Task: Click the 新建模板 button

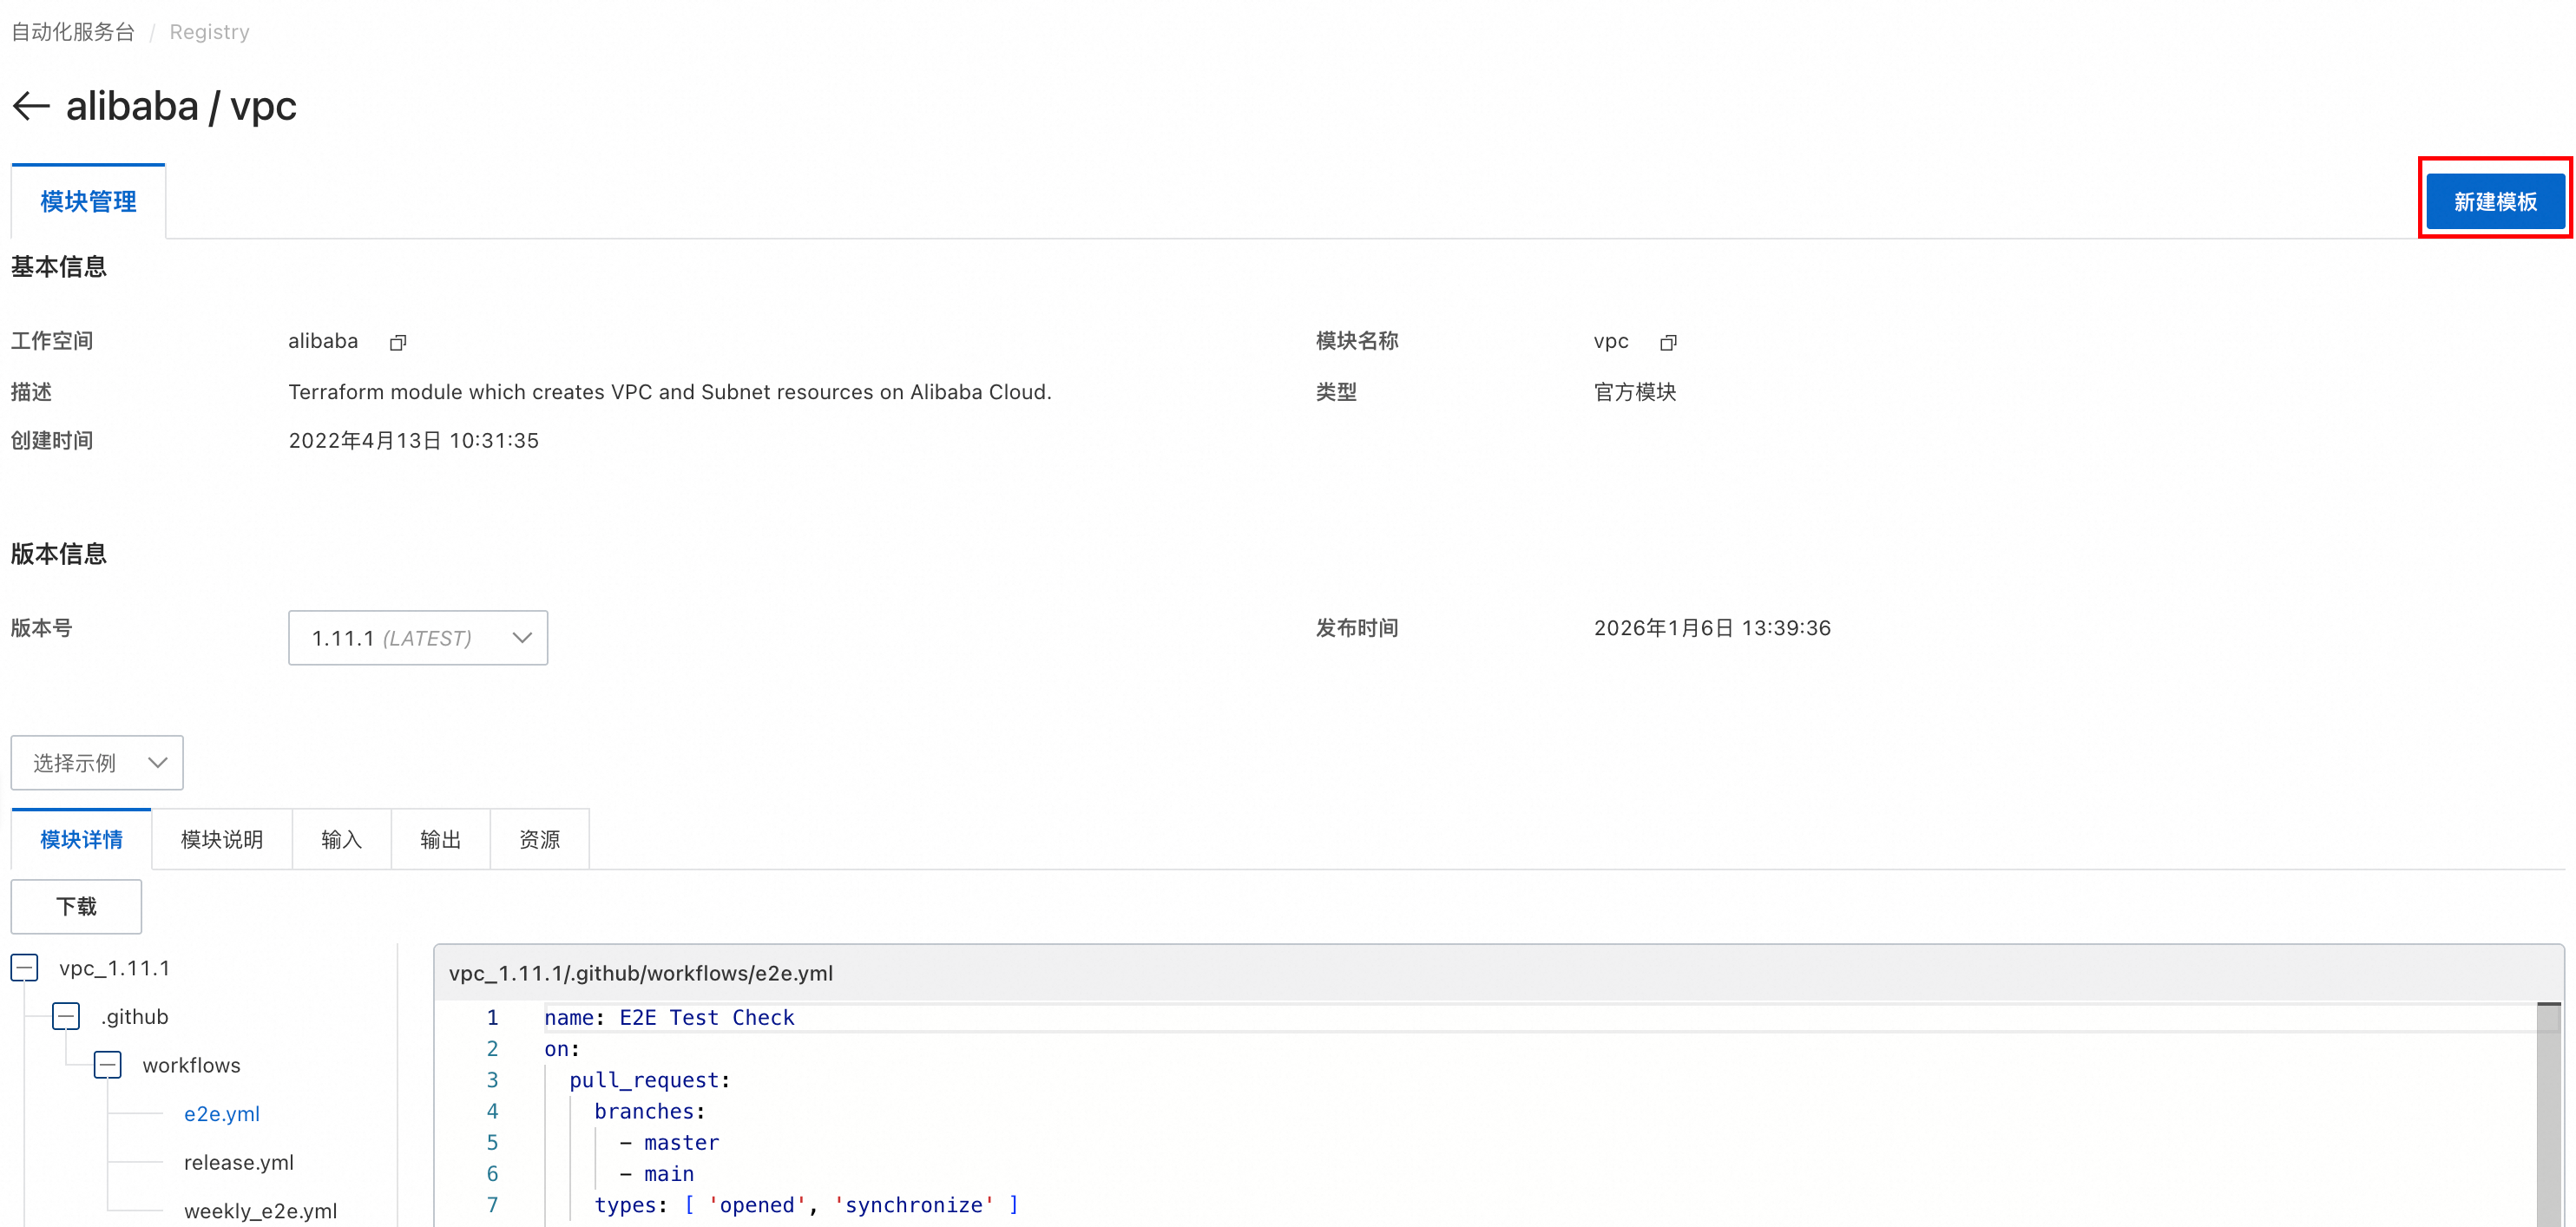Action: [2495, 202]
